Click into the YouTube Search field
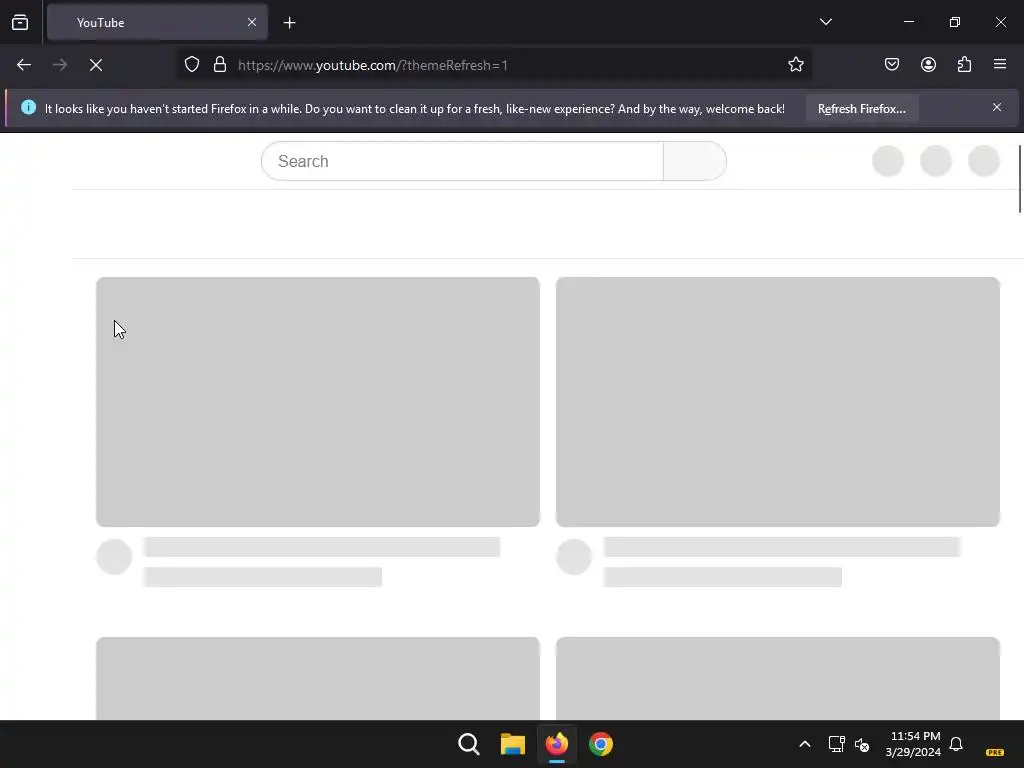 point(462,161)
